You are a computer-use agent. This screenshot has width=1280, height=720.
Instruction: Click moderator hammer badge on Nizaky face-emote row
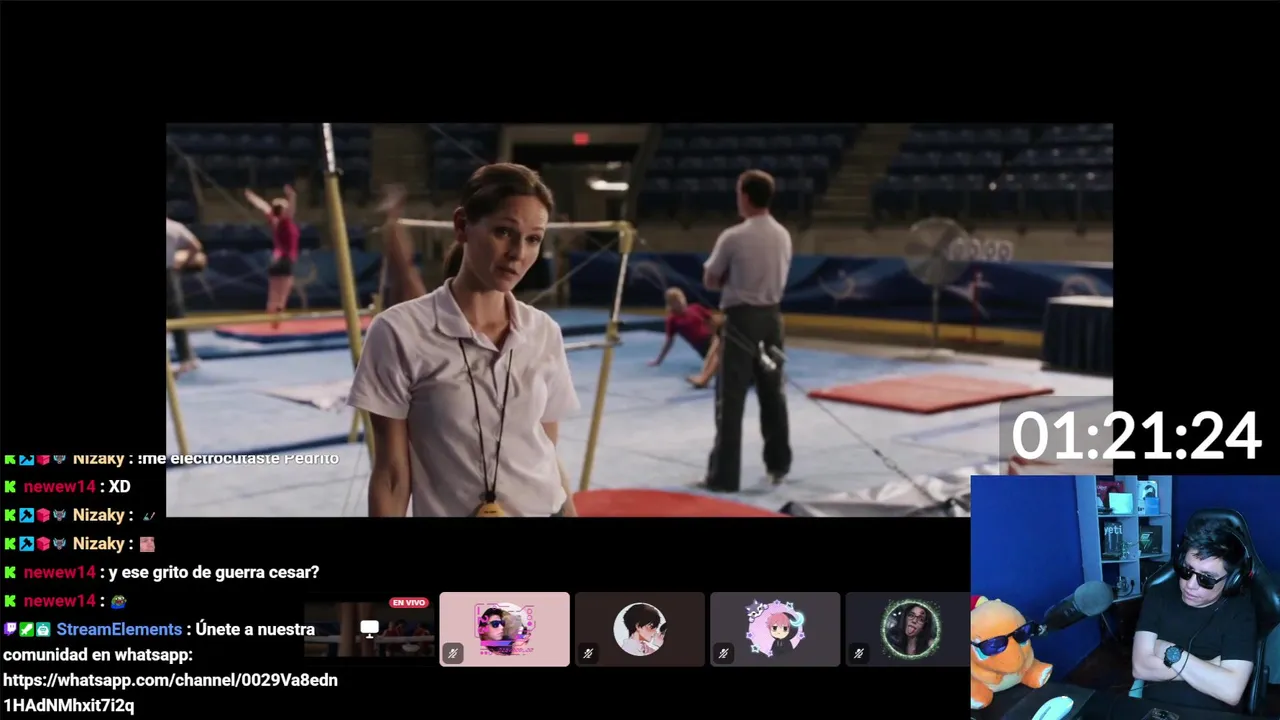coord(27,544)
